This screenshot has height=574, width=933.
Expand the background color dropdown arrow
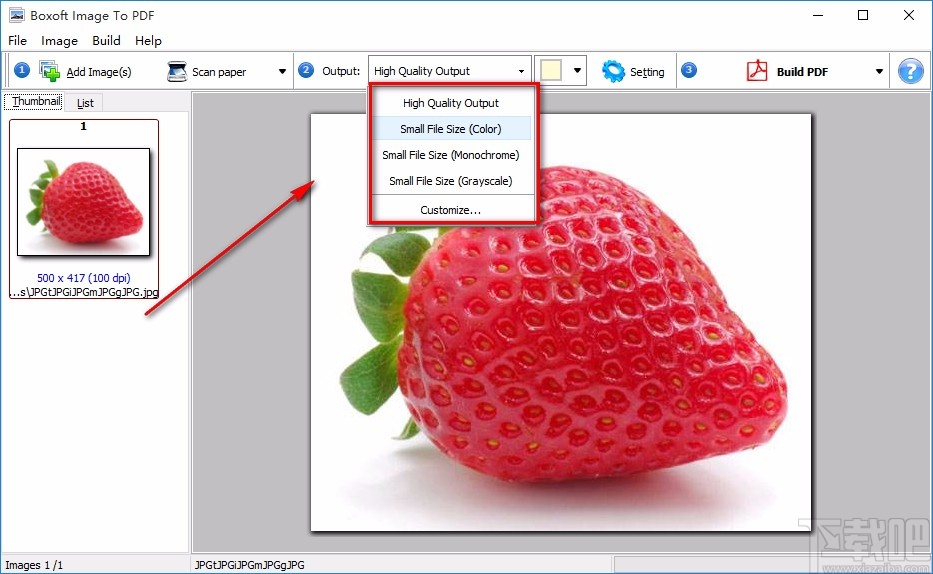click(x=577, y=71)
